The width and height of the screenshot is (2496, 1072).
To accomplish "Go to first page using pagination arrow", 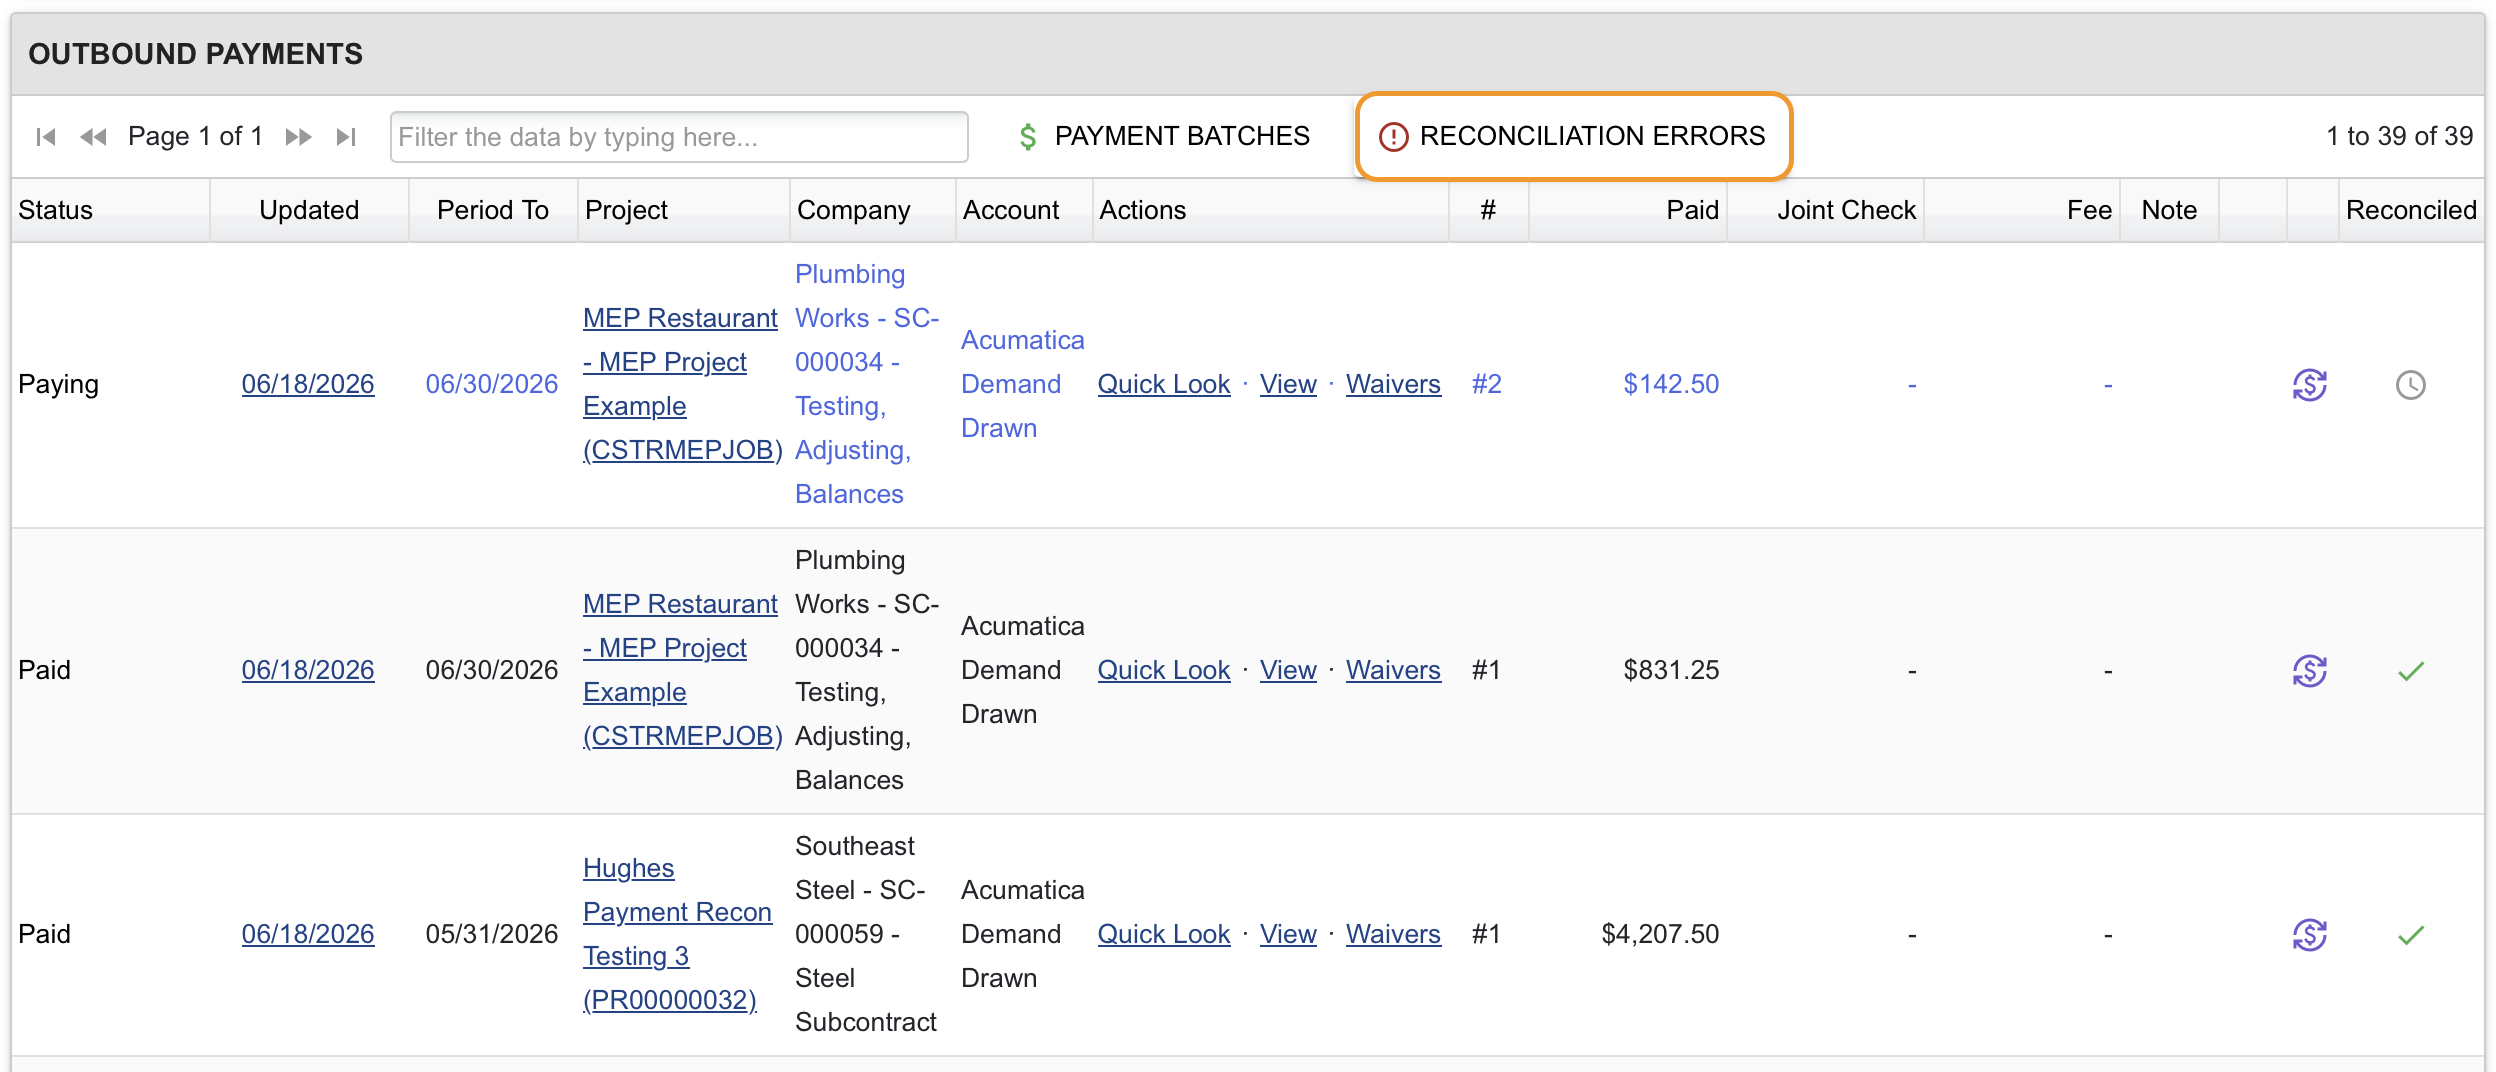I will pyautogui.click(x=45, y=137).
